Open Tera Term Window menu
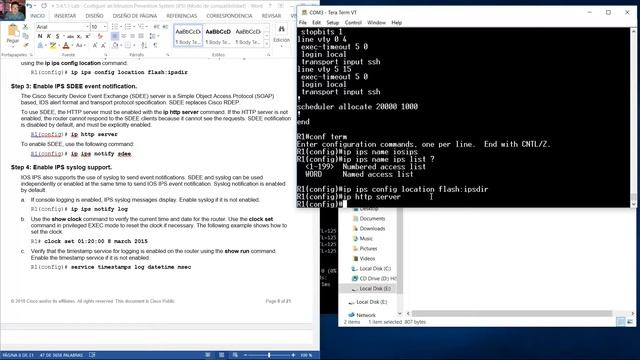This screenshot has height=360, width=640. pyautogui.click(x=376, y=22)
